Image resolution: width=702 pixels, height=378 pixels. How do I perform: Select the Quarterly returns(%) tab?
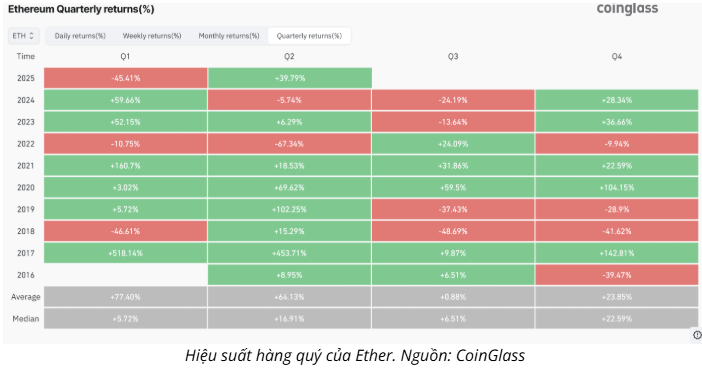[x=309, y=36]
